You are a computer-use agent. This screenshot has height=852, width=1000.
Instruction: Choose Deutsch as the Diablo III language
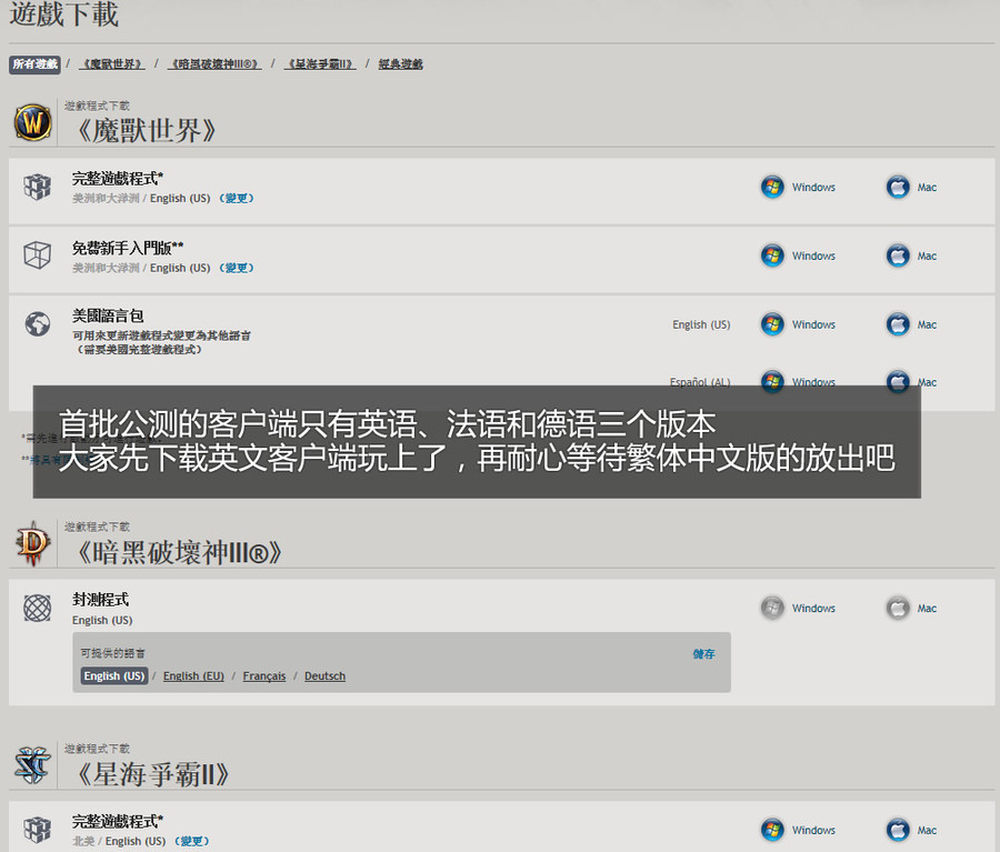[325, 676]
